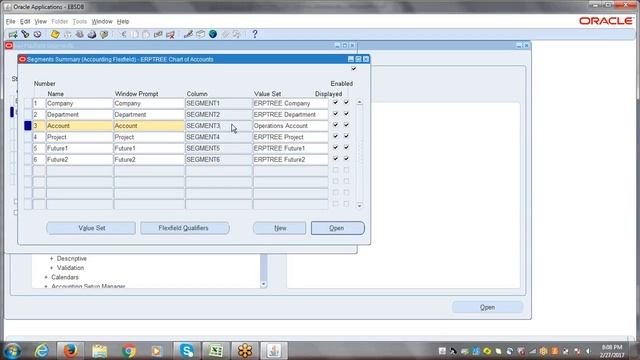
Task: Toggle Displayed checkbox for Project segment
Action: point(336,136)
